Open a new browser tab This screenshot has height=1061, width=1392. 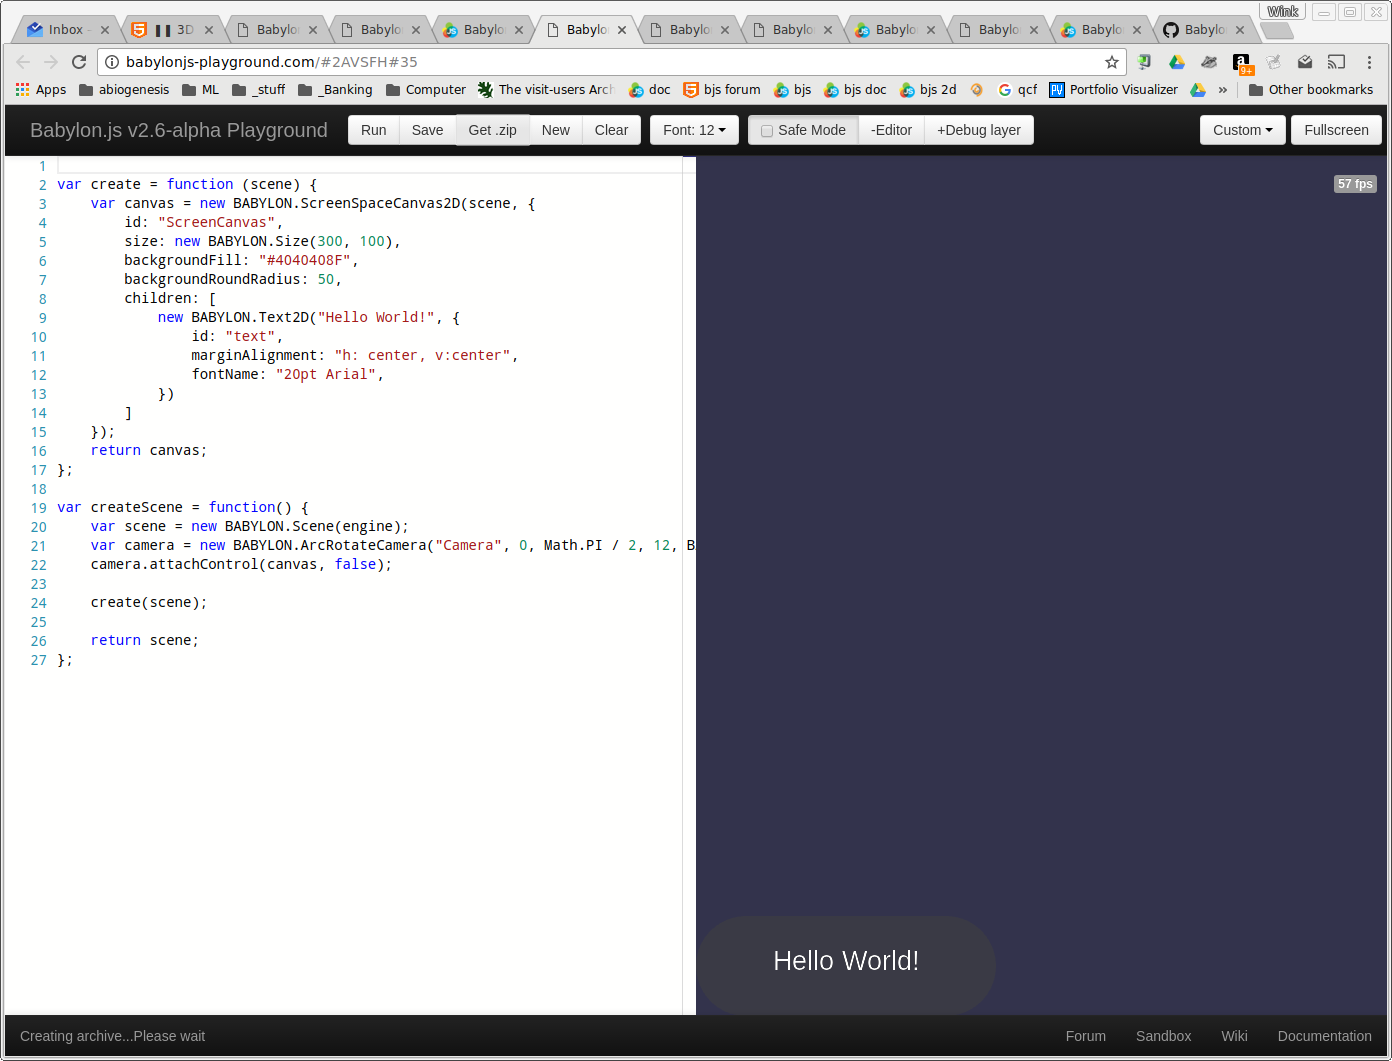pyautogui.click(x=1276, y=31)
